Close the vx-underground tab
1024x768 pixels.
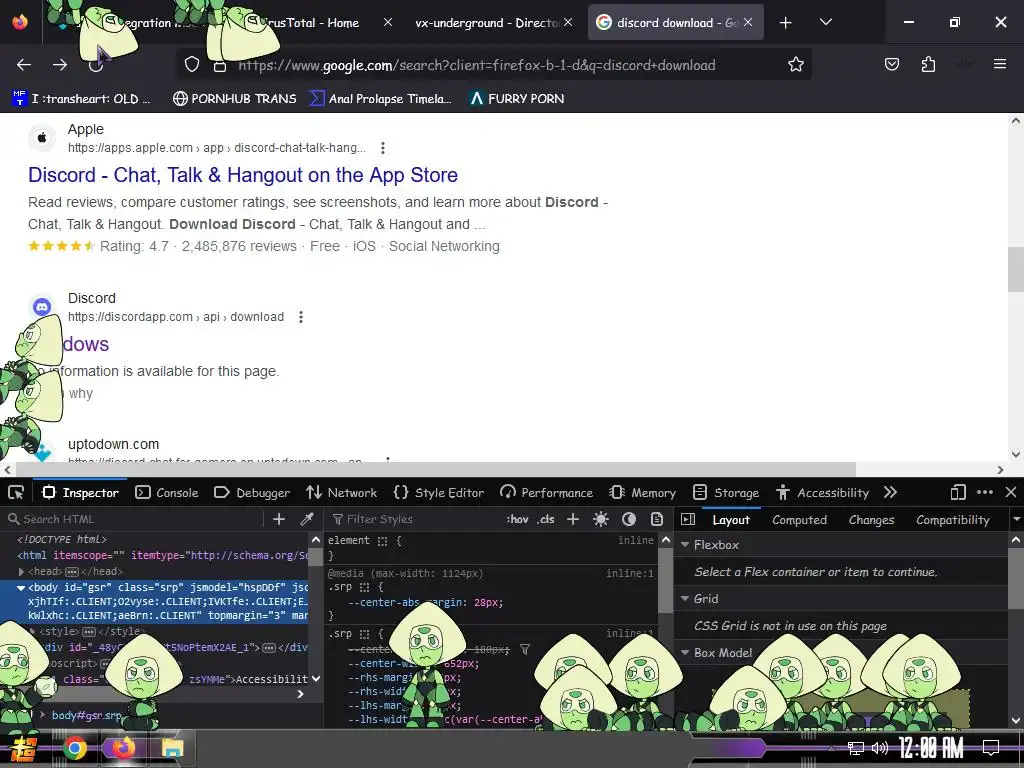click(x=568, y=22)
